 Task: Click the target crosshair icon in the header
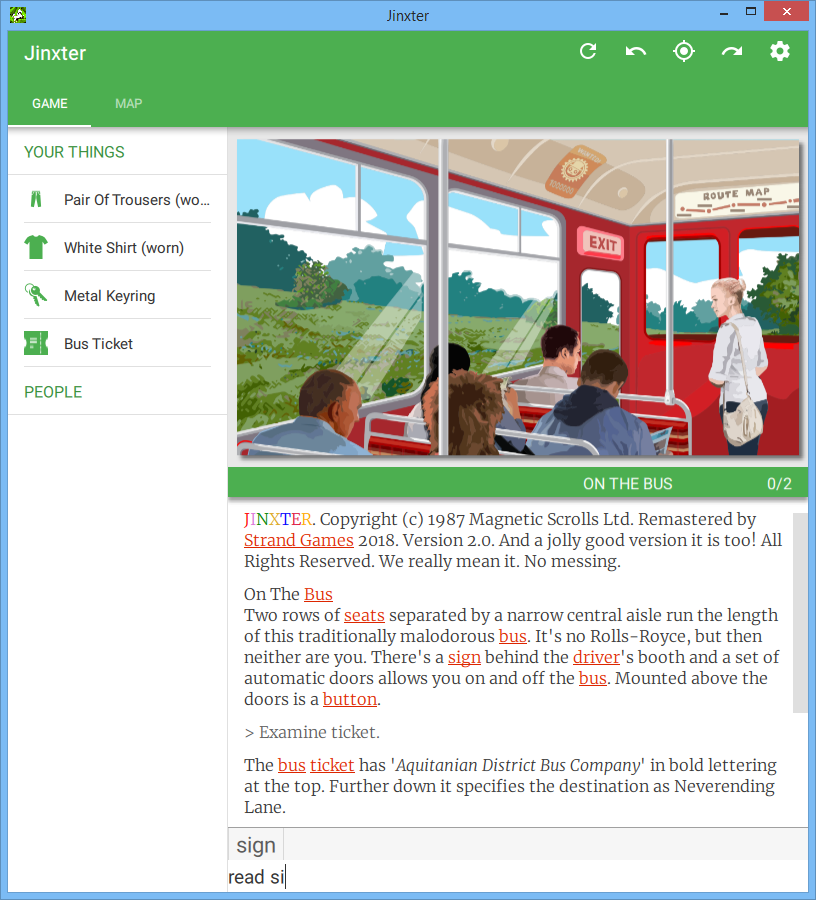pos(683,52)
